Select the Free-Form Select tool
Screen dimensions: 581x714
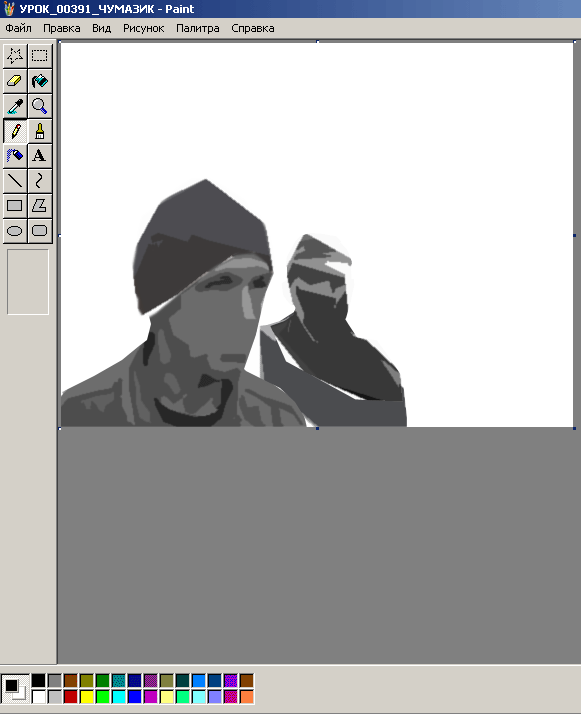15,56
